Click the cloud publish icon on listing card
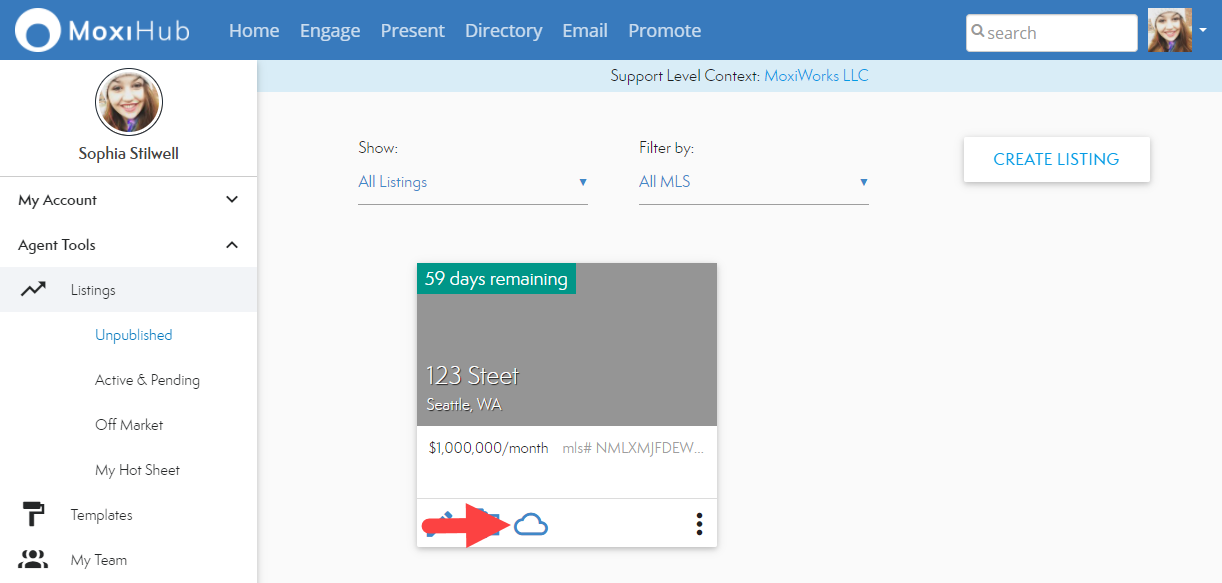Image resolution: width=1222 pixels, height=583 pixels. tap(531, 524)
